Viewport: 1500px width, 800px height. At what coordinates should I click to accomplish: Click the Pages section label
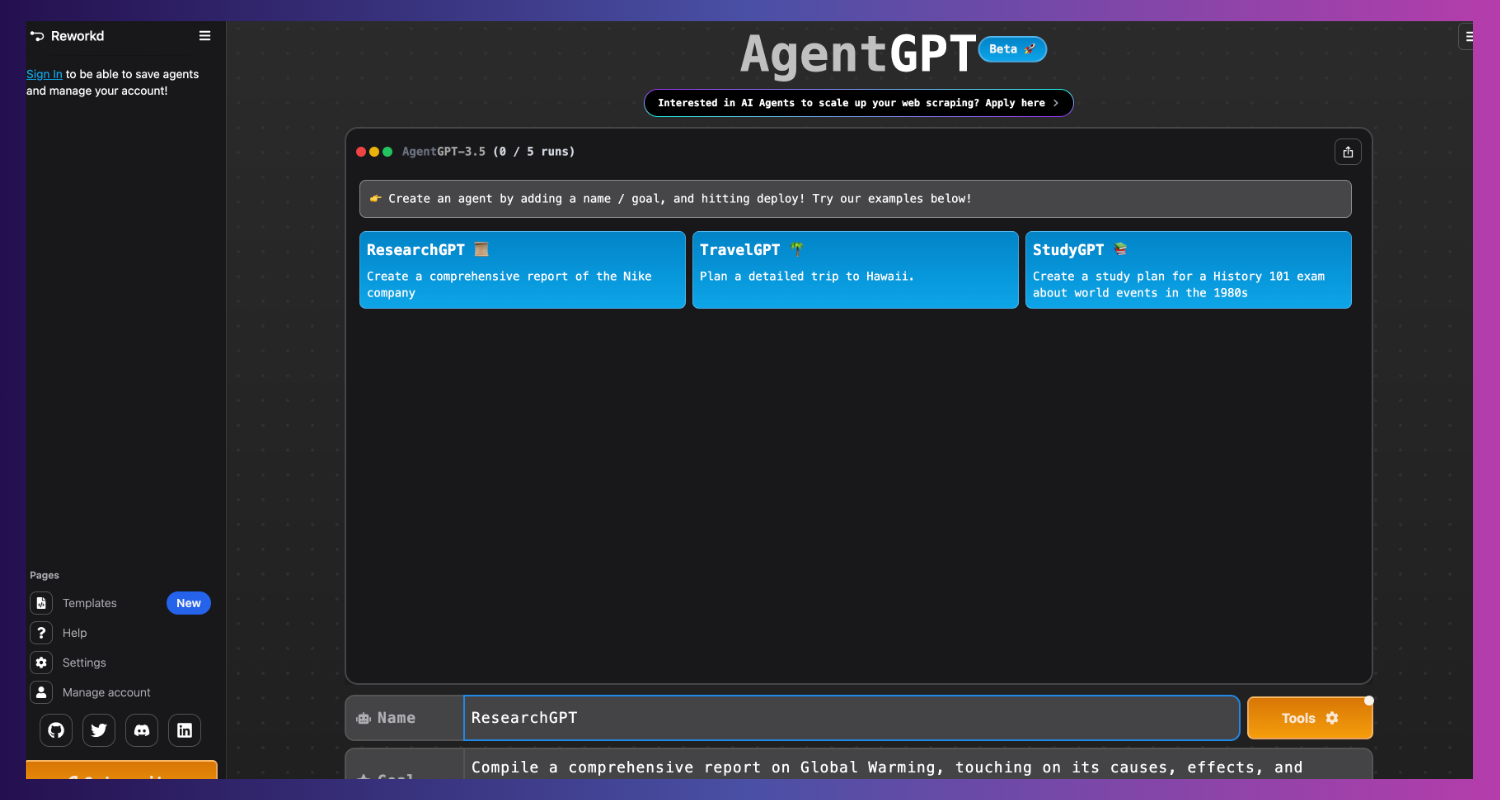pos(44,575)
